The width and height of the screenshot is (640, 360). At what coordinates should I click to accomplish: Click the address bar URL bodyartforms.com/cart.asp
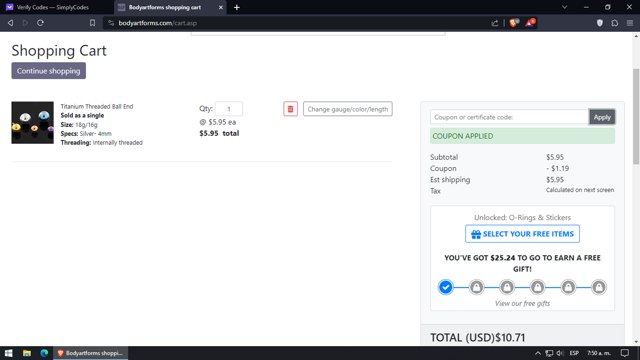point(158,23)
